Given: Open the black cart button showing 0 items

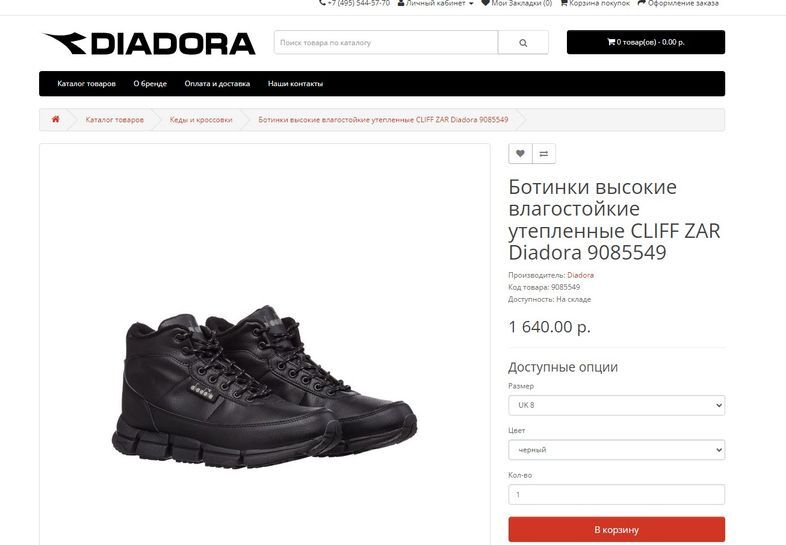Looking at the screenshot, I should [x=646, y=42].
